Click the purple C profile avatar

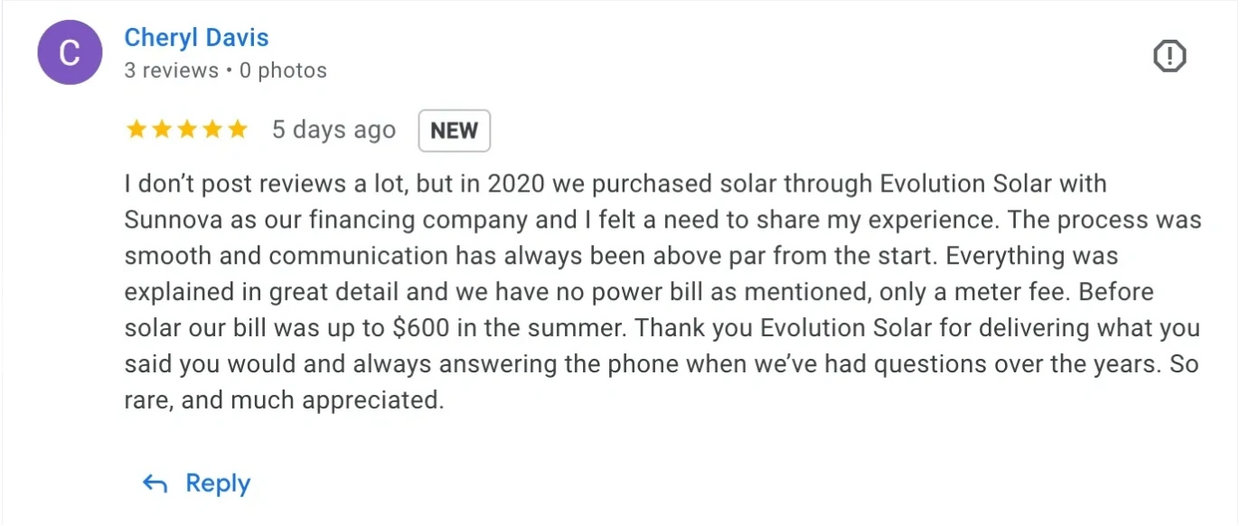69,53
